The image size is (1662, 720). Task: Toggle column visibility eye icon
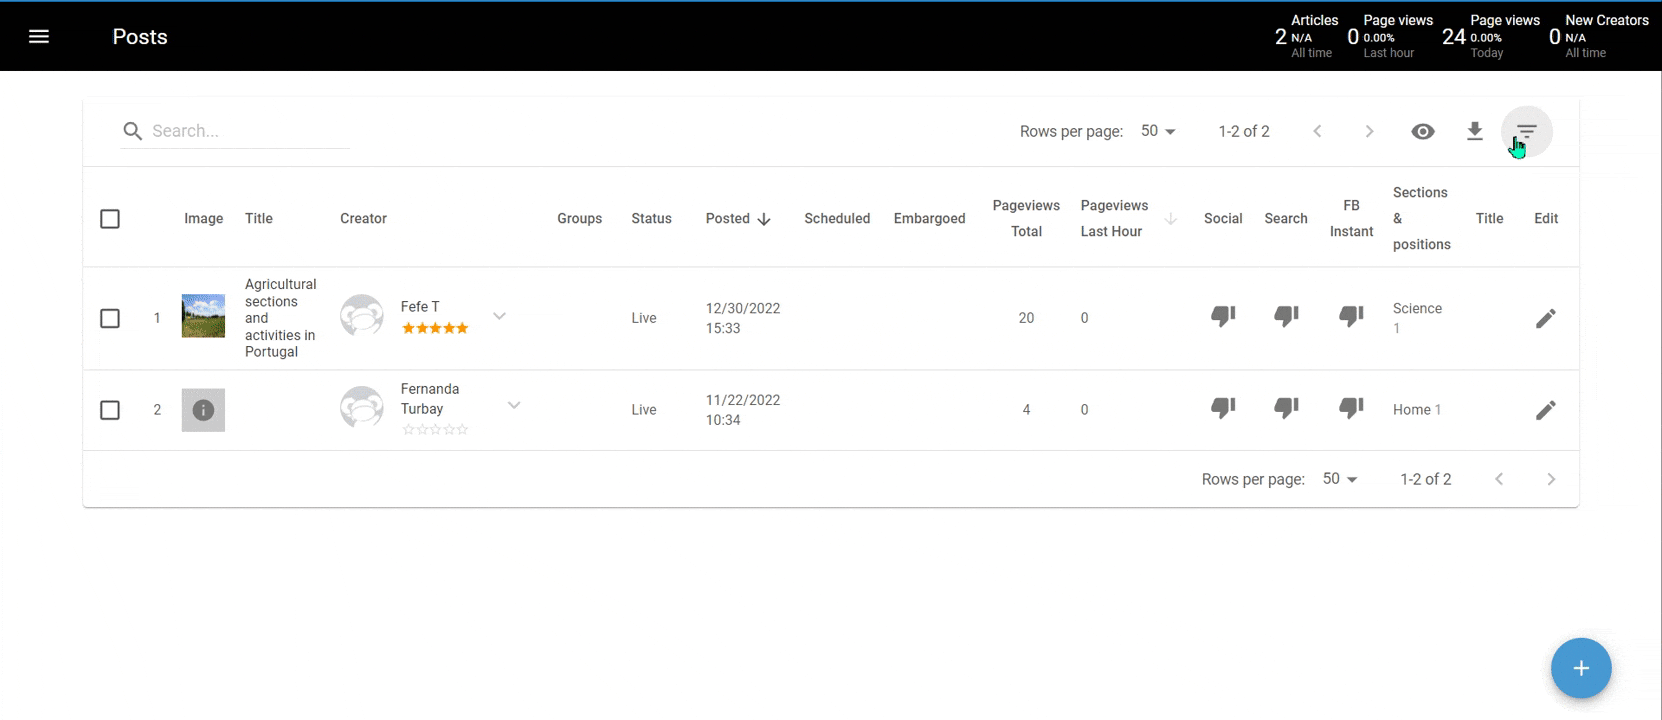tap(1422, 131)
